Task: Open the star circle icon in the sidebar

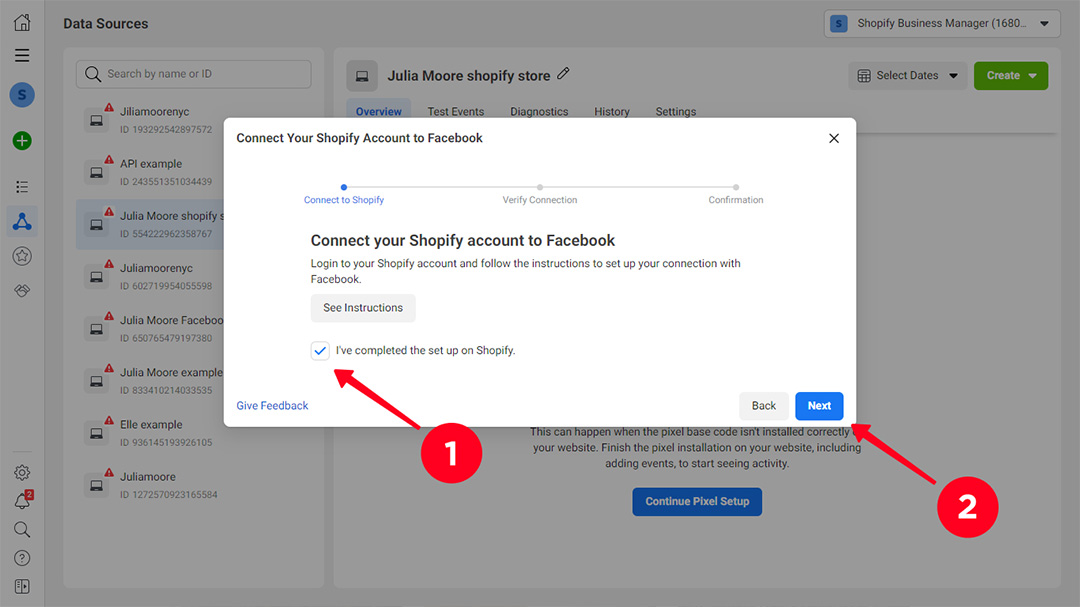Action: (x=22, y=256)
